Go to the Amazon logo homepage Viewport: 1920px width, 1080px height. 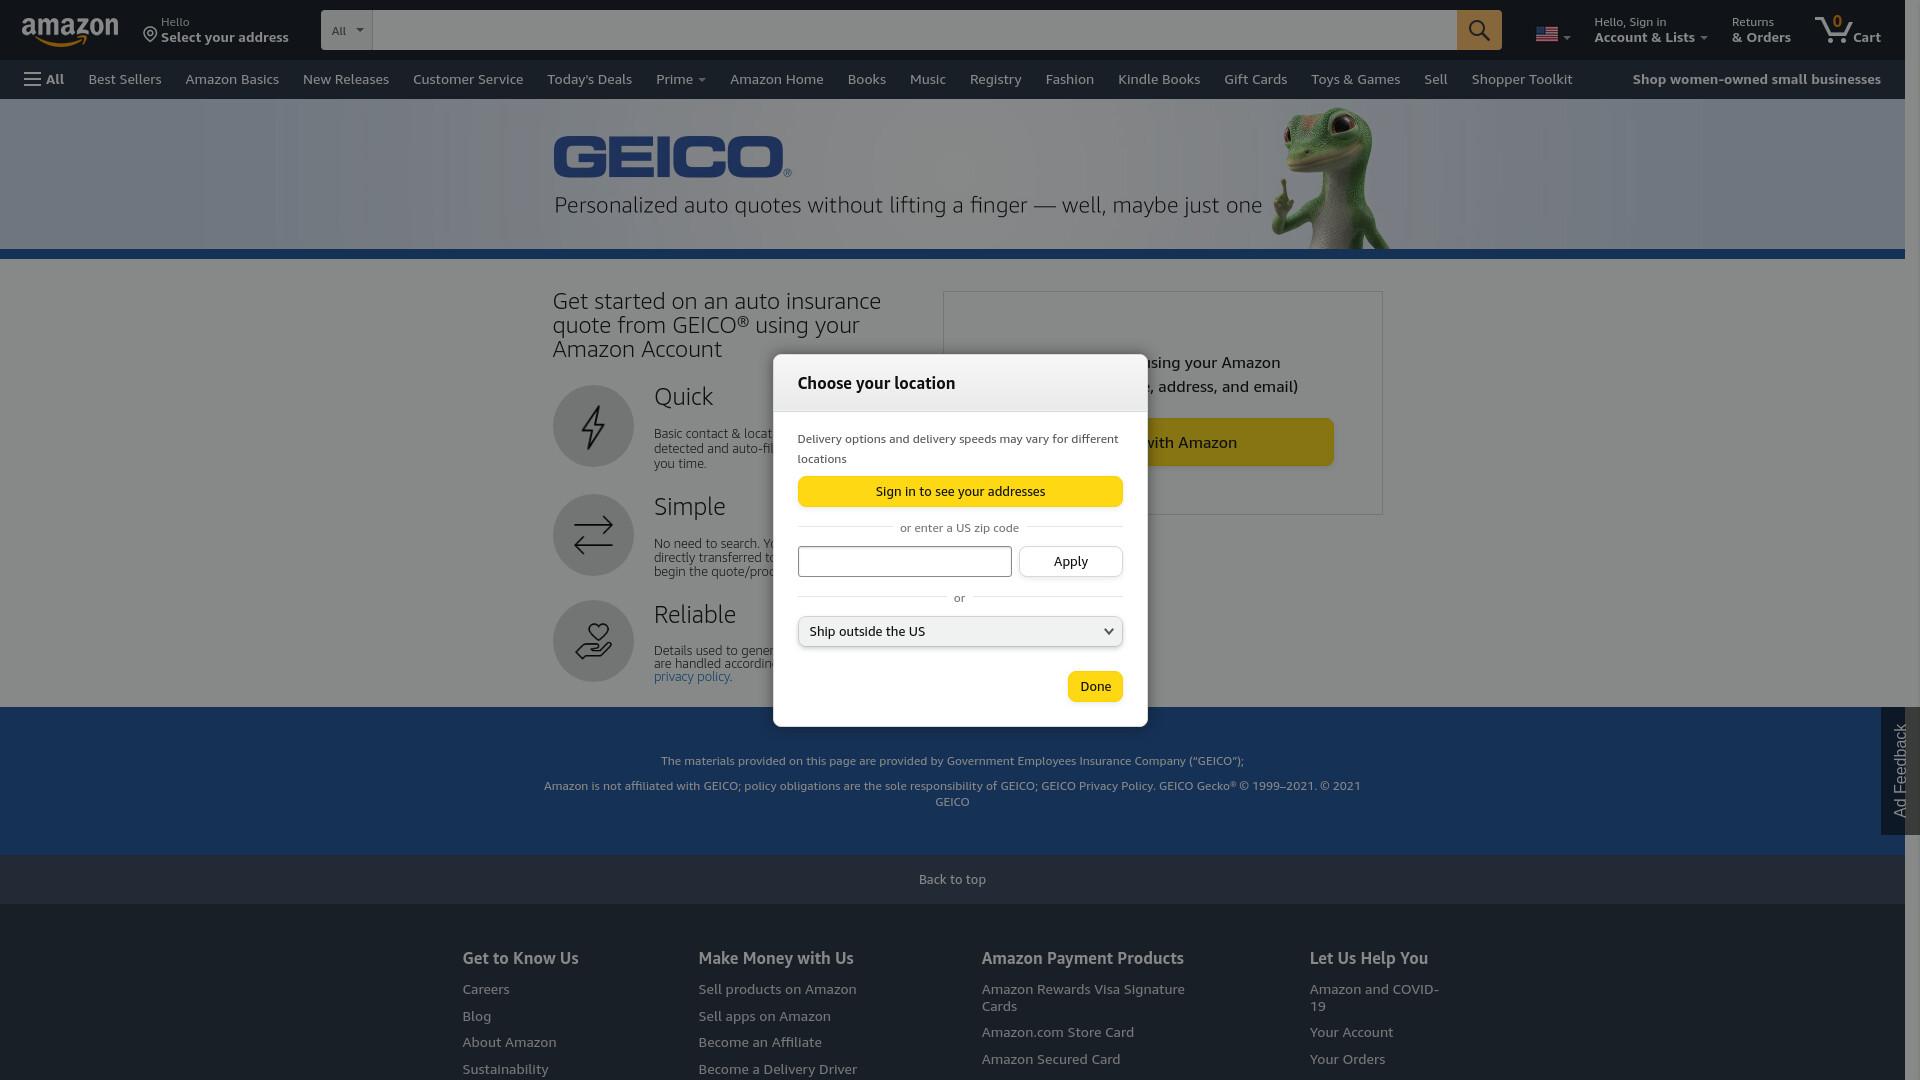coord(69,31)
